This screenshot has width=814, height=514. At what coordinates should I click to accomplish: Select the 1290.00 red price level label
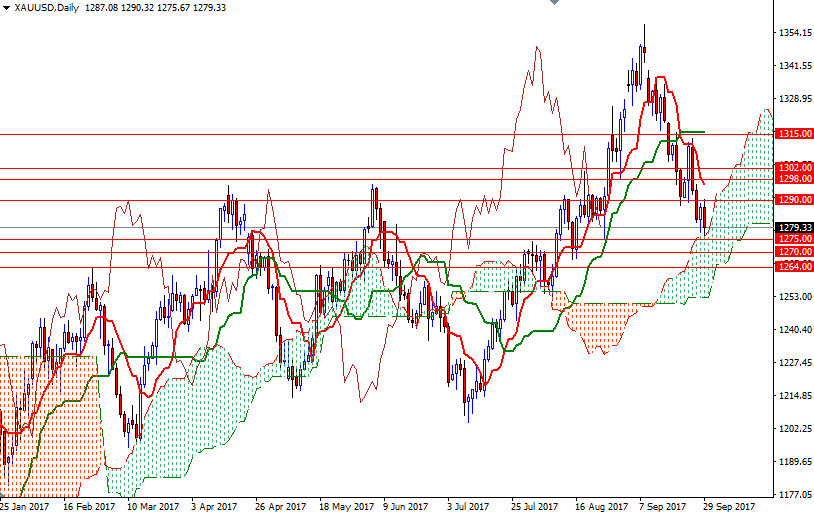pyautogui.click(x=794, y=199)
